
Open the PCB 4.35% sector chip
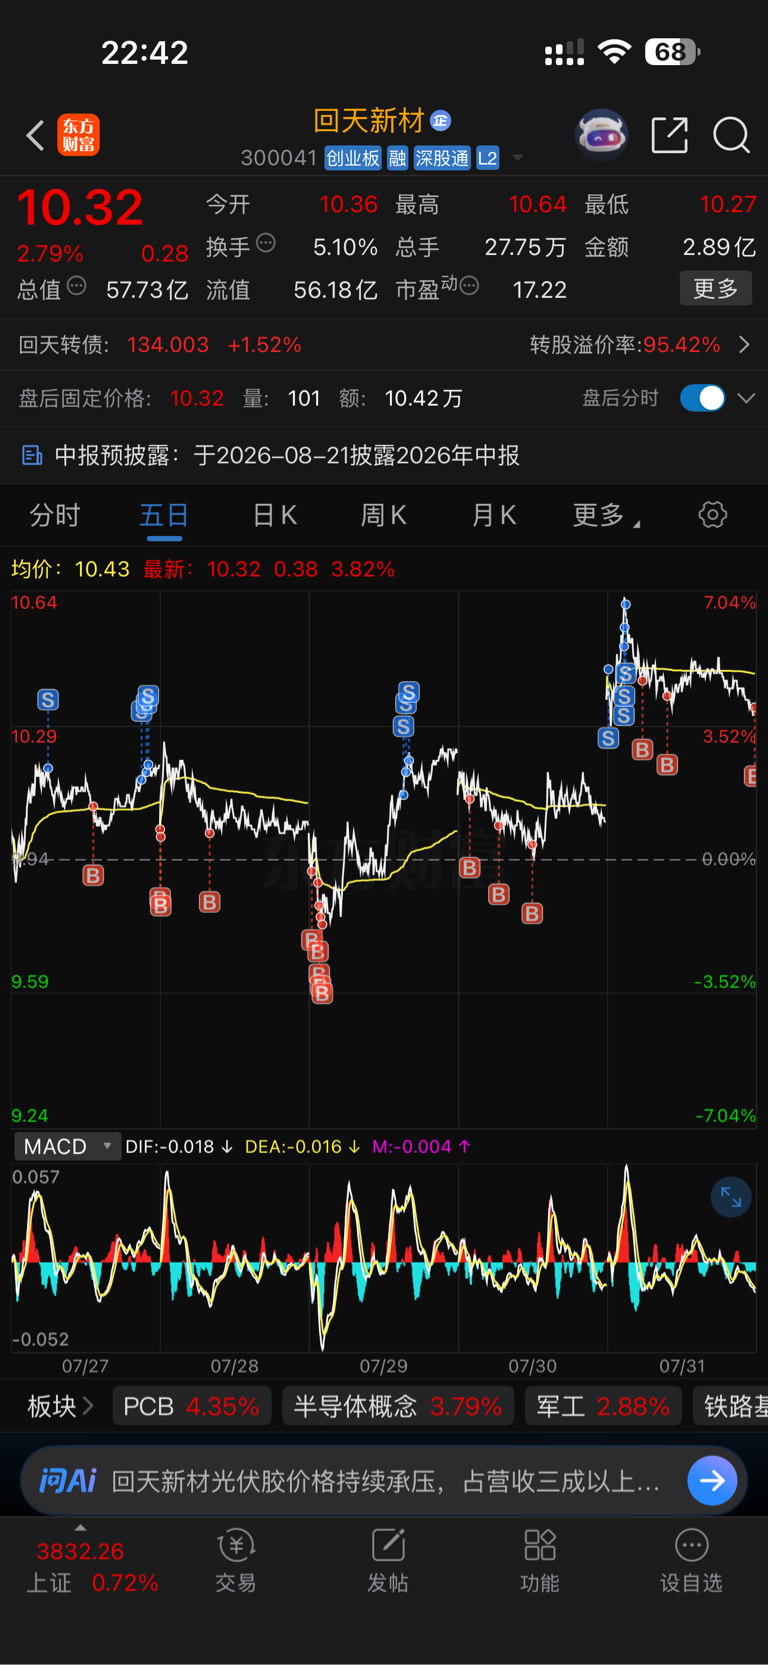click(x=191, y=1406)
